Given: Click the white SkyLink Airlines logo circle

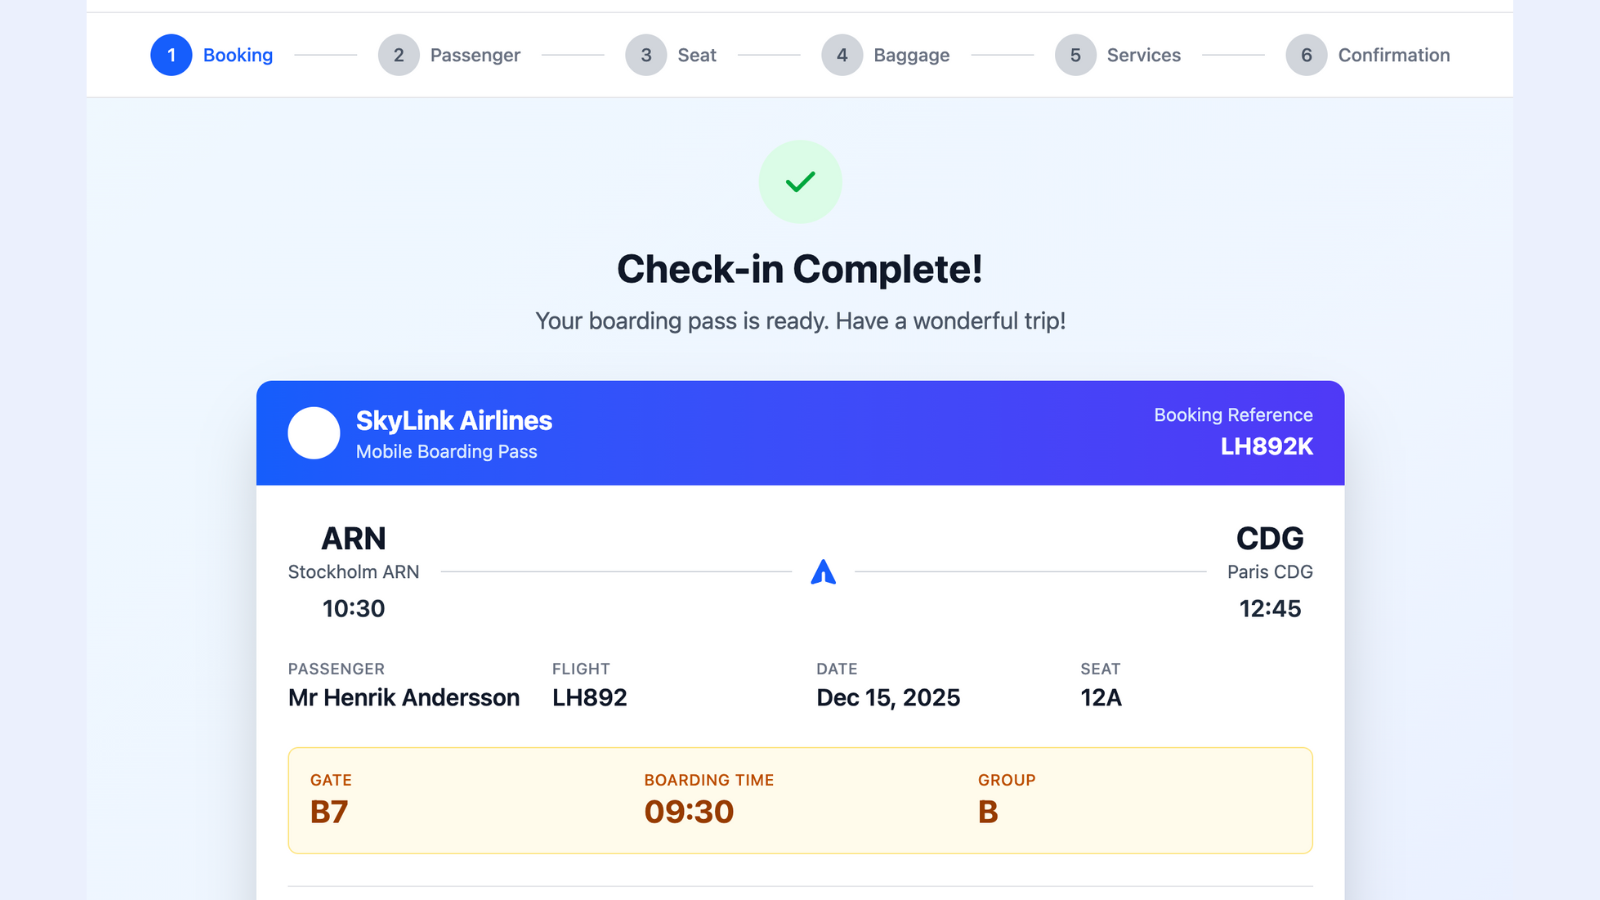Looking at the screenshot, I should (314, 433).
